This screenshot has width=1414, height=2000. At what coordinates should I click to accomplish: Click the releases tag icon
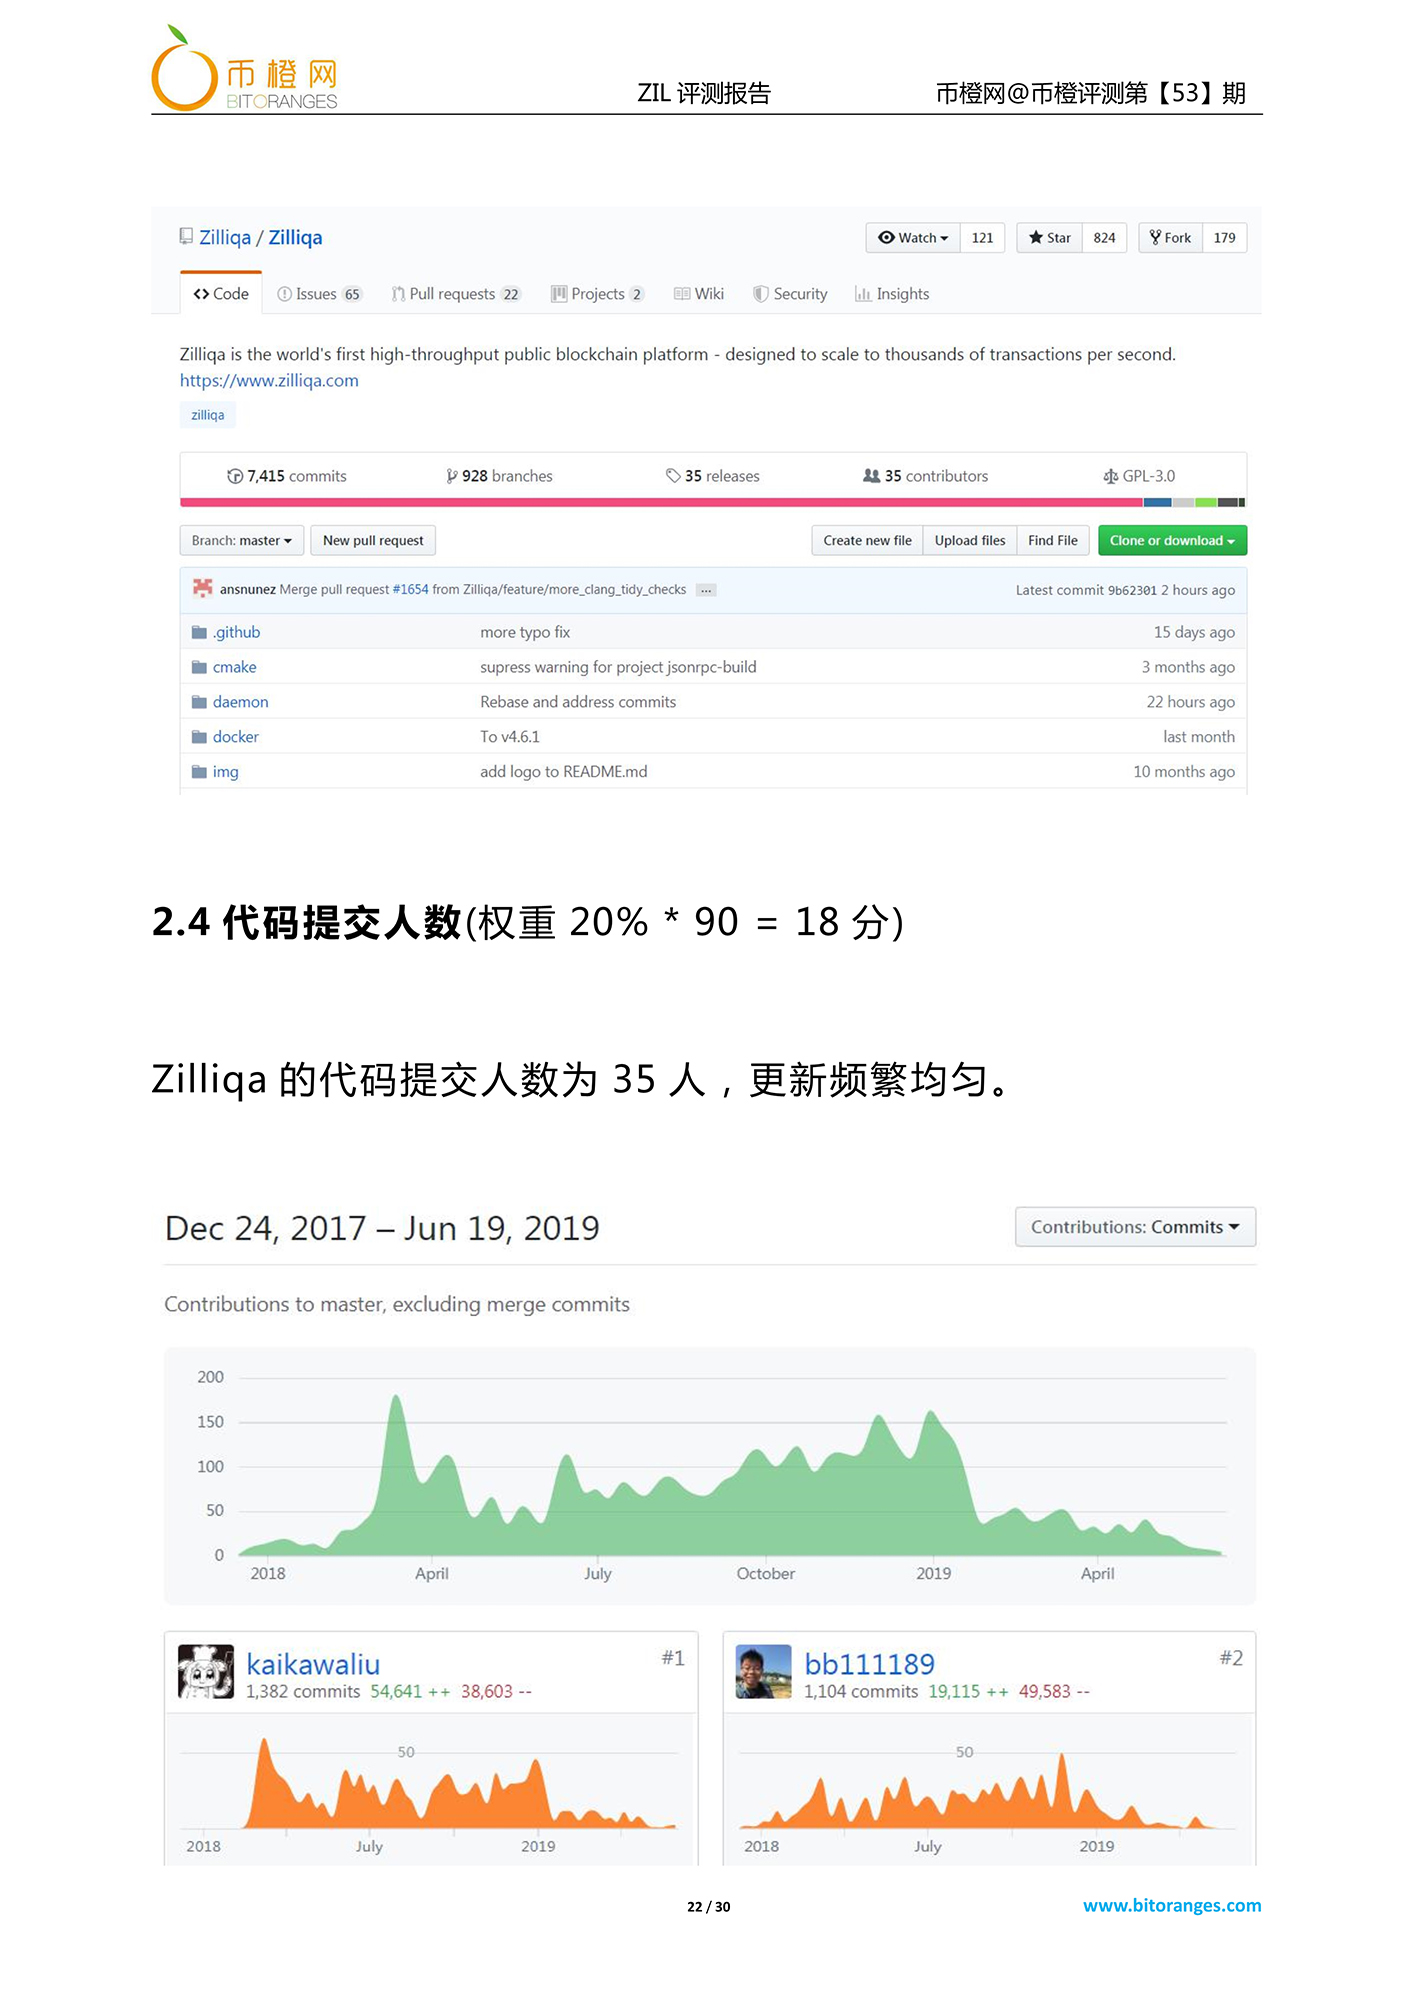[x=674, y=476]
